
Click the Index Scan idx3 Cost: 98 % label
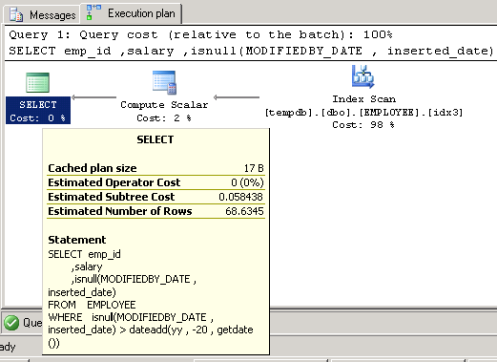pos(364,112)
